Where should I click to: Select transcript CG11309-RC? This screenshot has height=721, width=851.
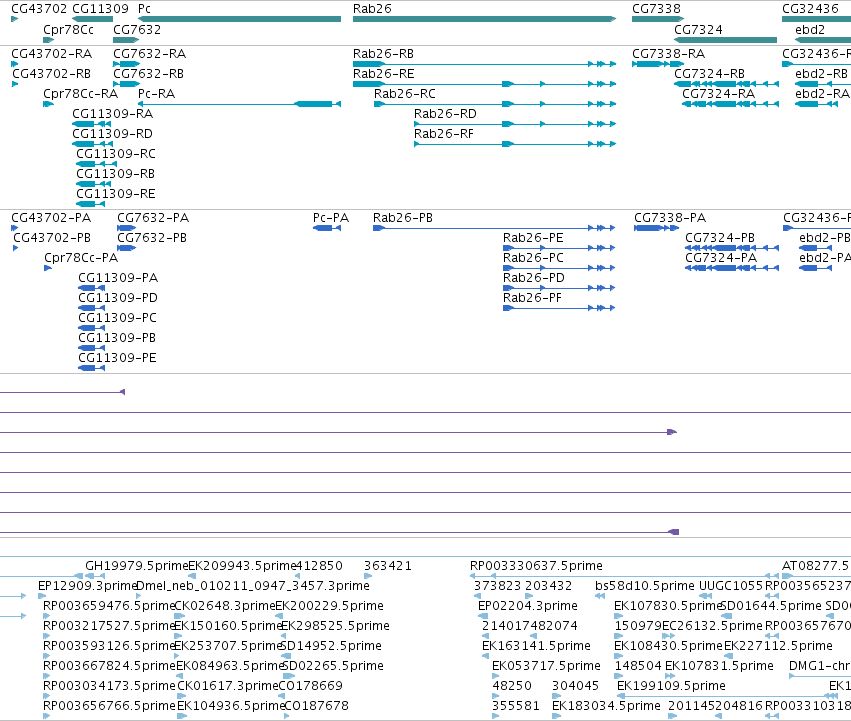96,164
